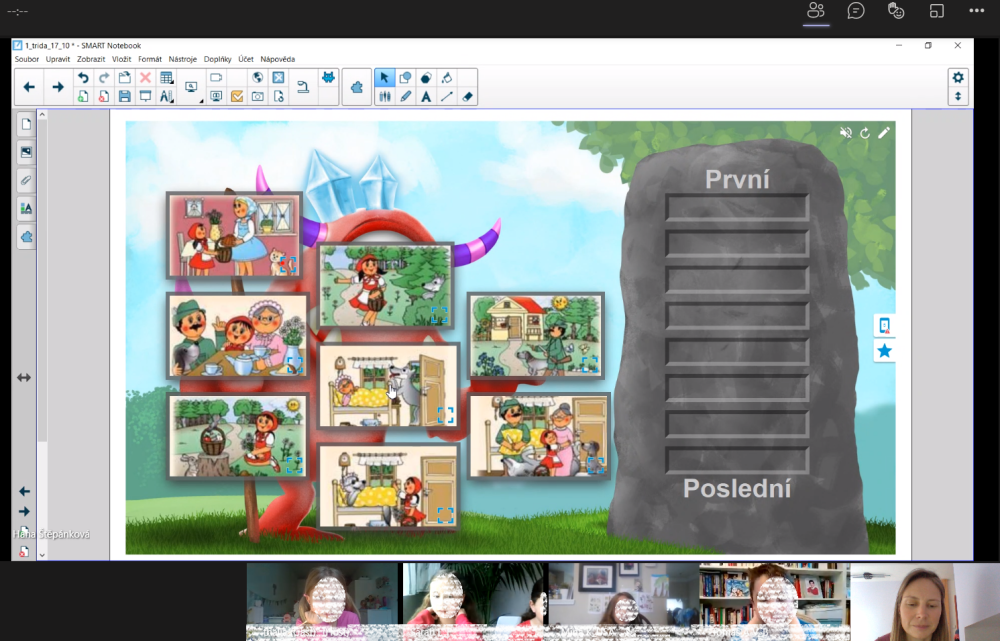Click the Save file icon
Image resolution: width=1000 pixels, height=641 pixels.
tap(125, 97)
